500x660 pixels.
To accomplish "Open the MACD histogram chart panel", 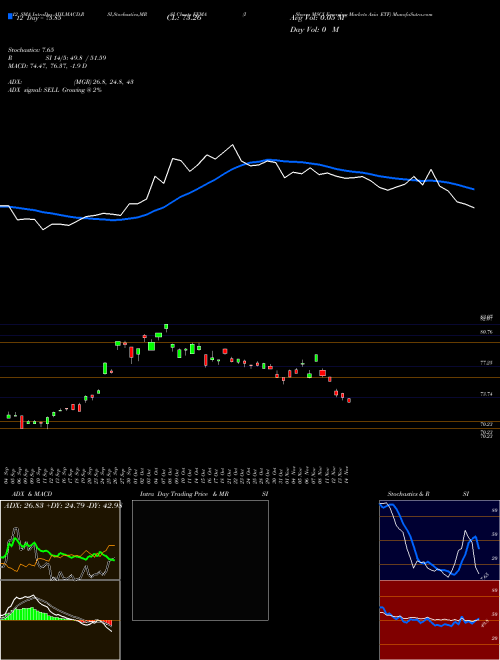I will (60, 620).
